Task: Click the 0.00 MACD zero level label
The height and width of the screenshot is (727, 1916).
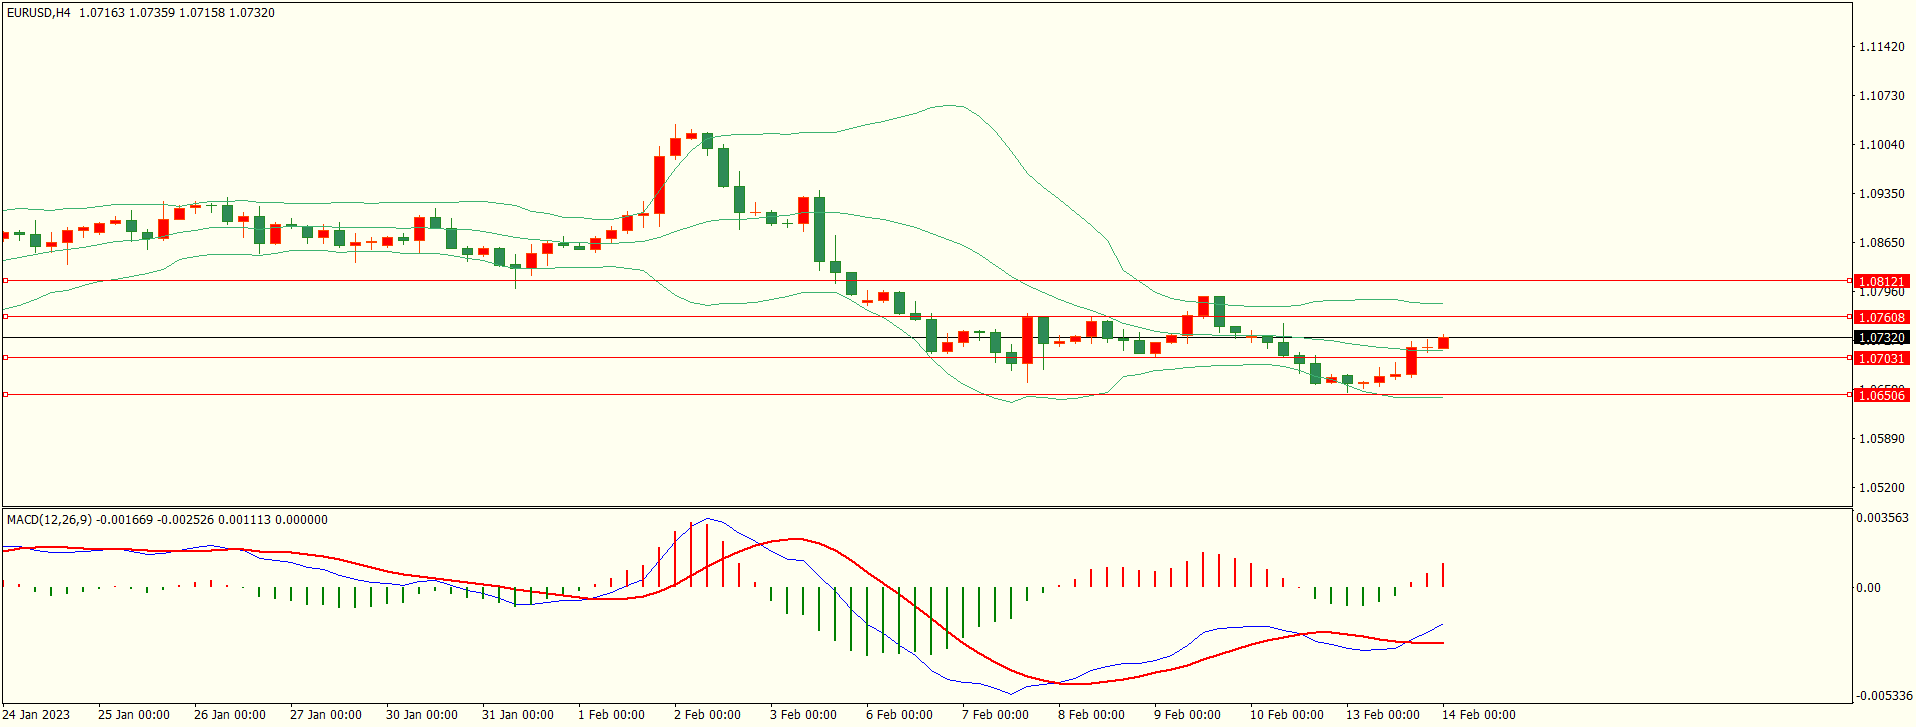Action: [1868, 588]
